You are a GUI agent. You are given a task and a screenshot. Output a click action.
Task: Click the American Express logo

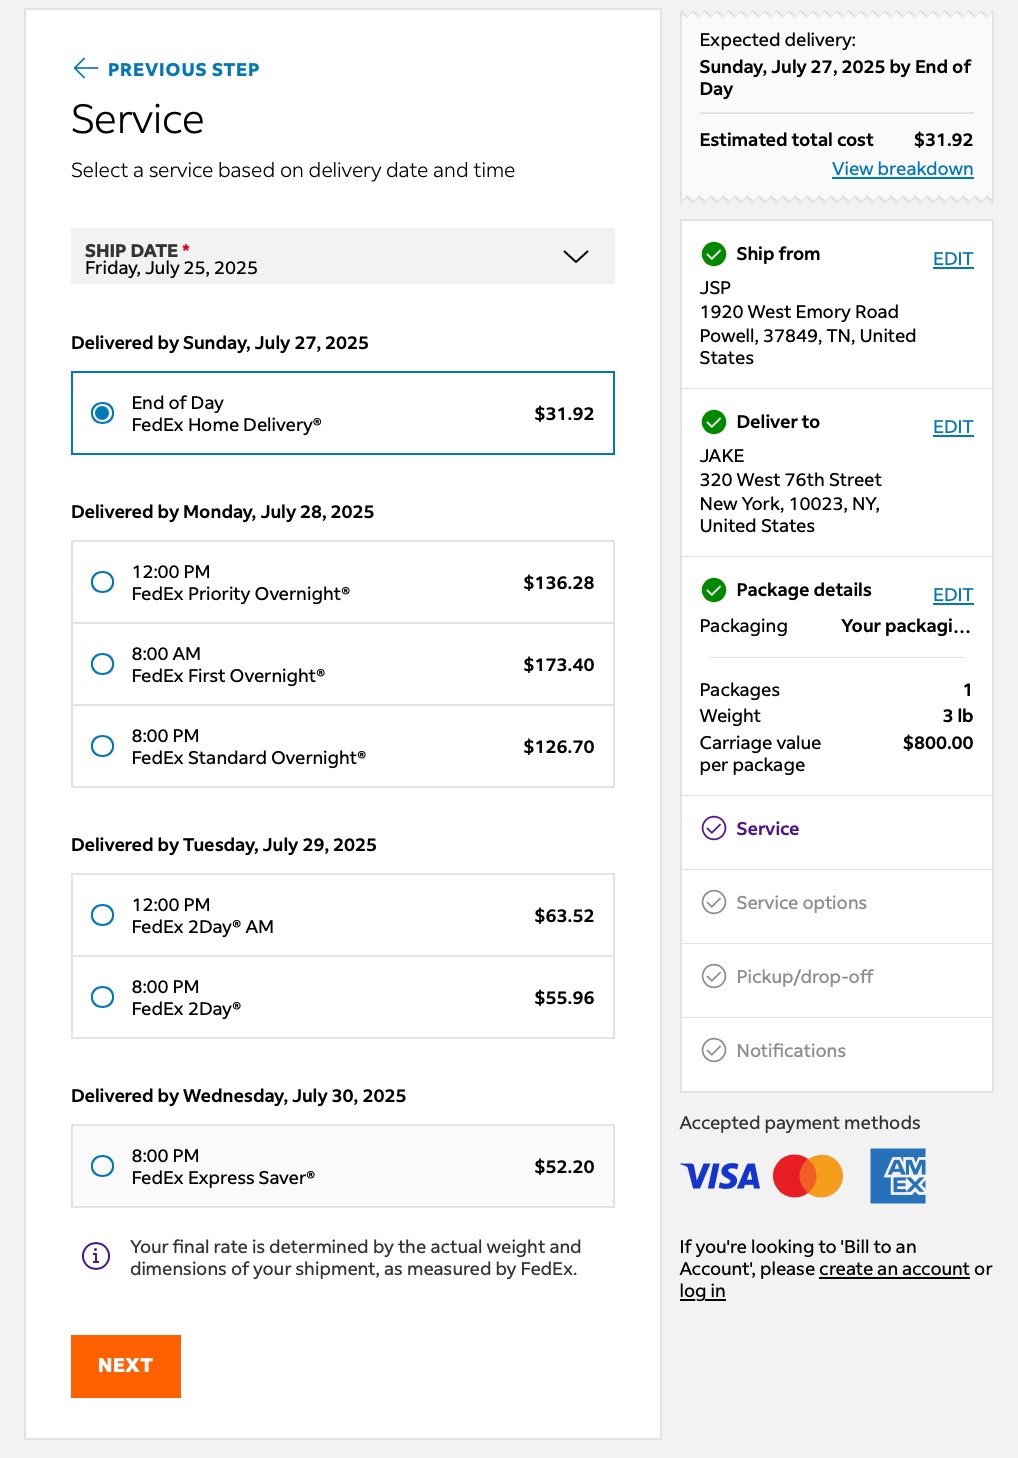pos(898,1176)
